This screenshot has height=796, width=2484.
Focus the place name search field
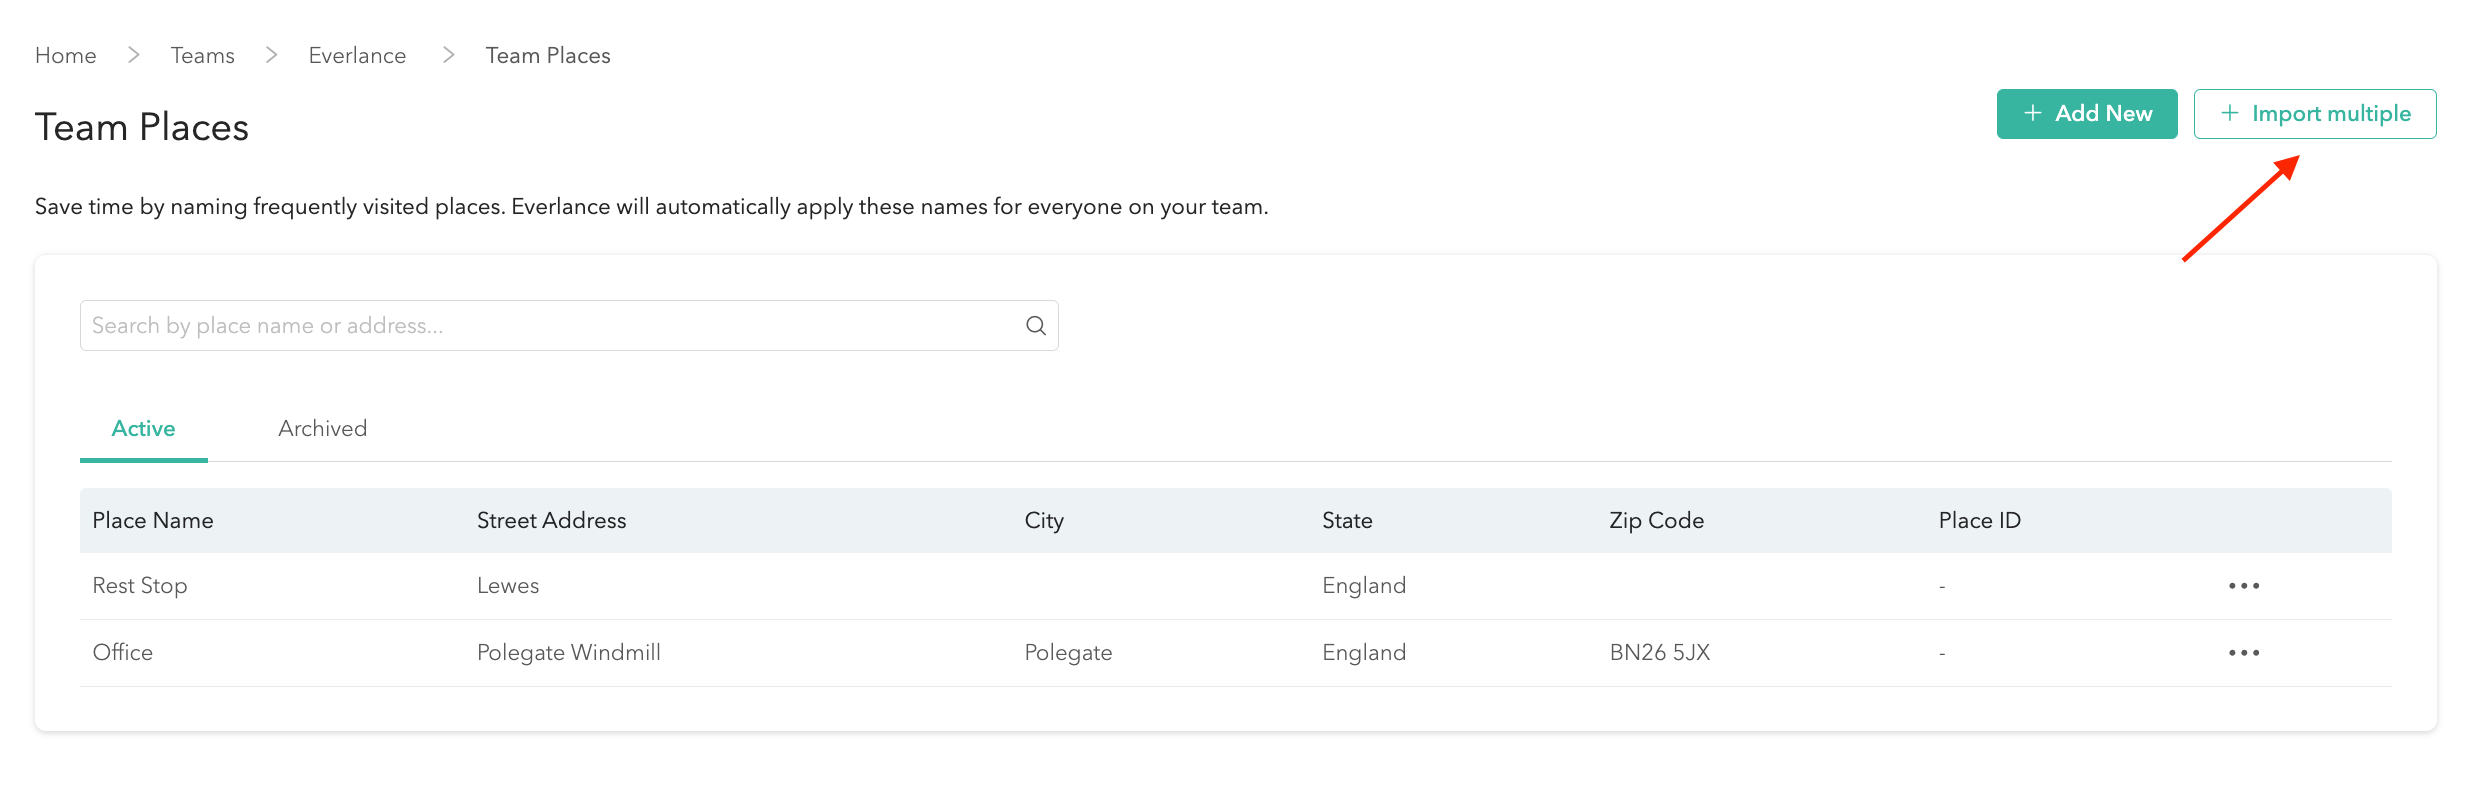(550, 326)
